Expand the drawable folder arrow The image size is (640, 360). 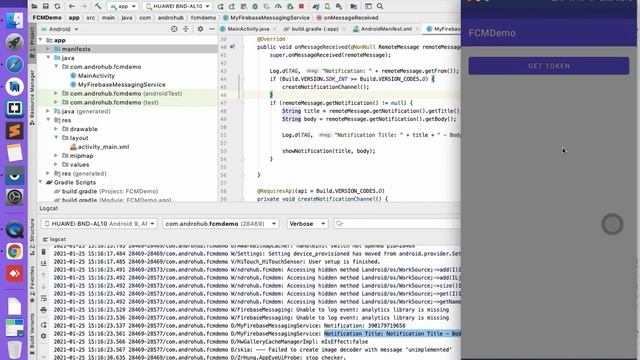[56, 129]
